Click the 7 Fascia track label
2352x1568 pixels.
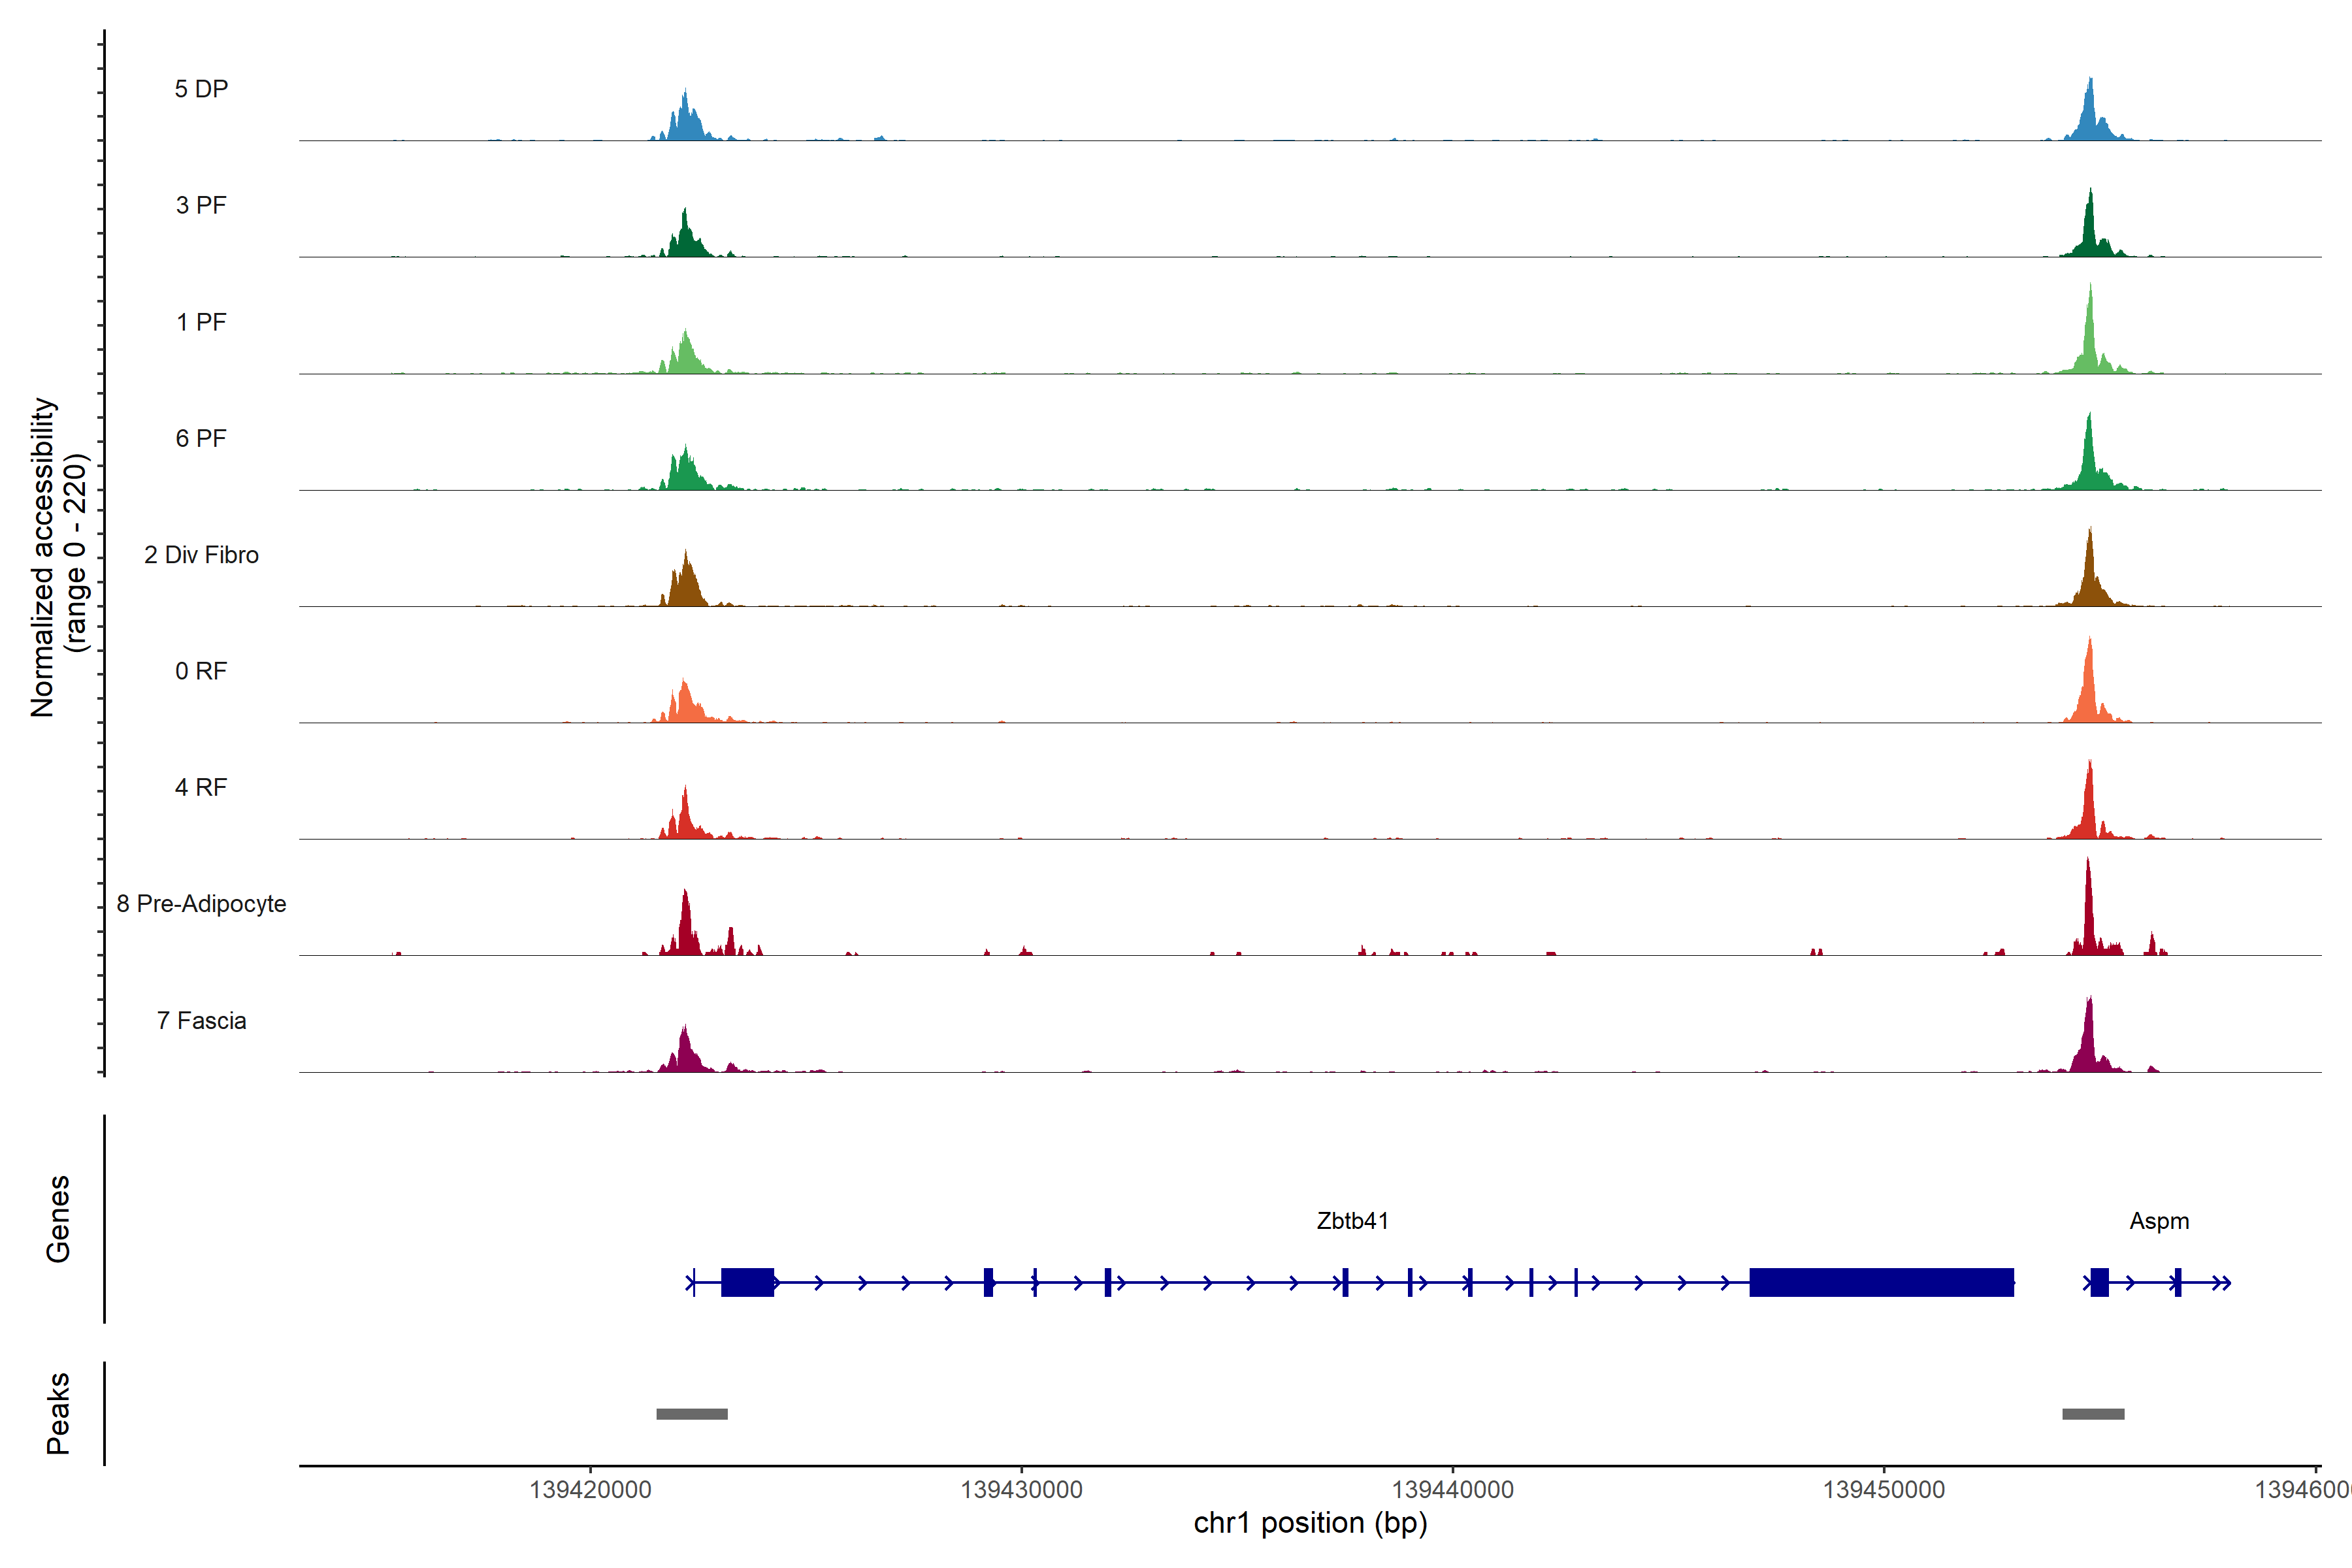(201, 1020)
